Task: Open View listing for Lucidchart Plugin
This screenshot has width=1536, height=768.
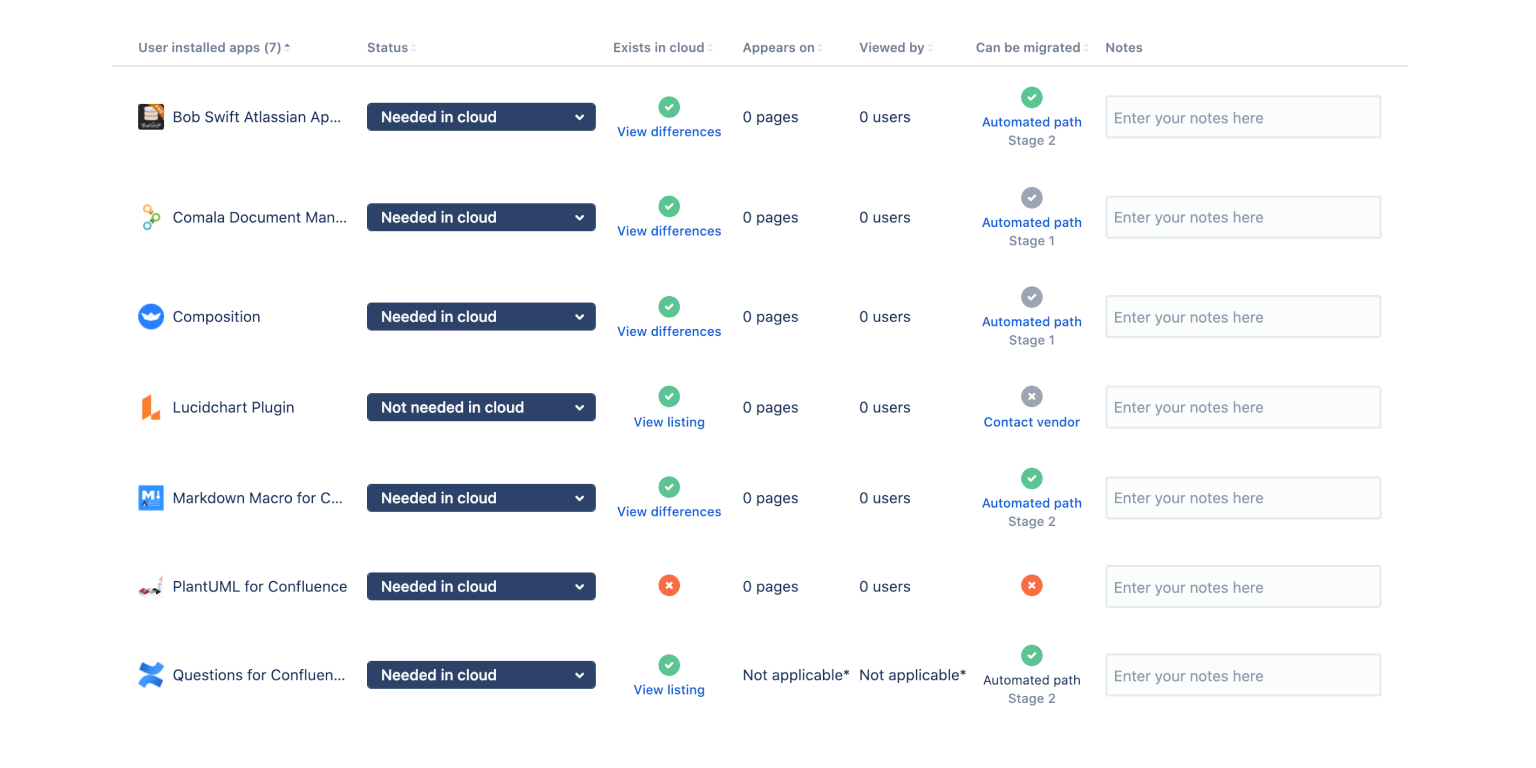Action: click(668, 421)
